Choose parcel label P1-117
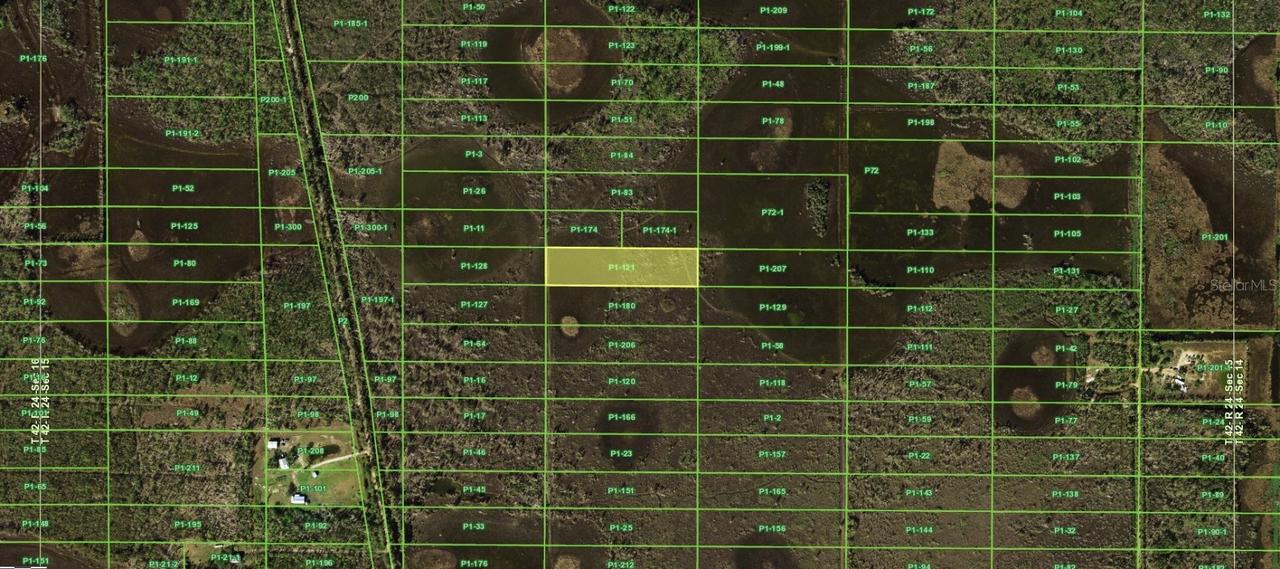Image resolution: width=1280 pixels, height=569 pixels. coord(474,81)
